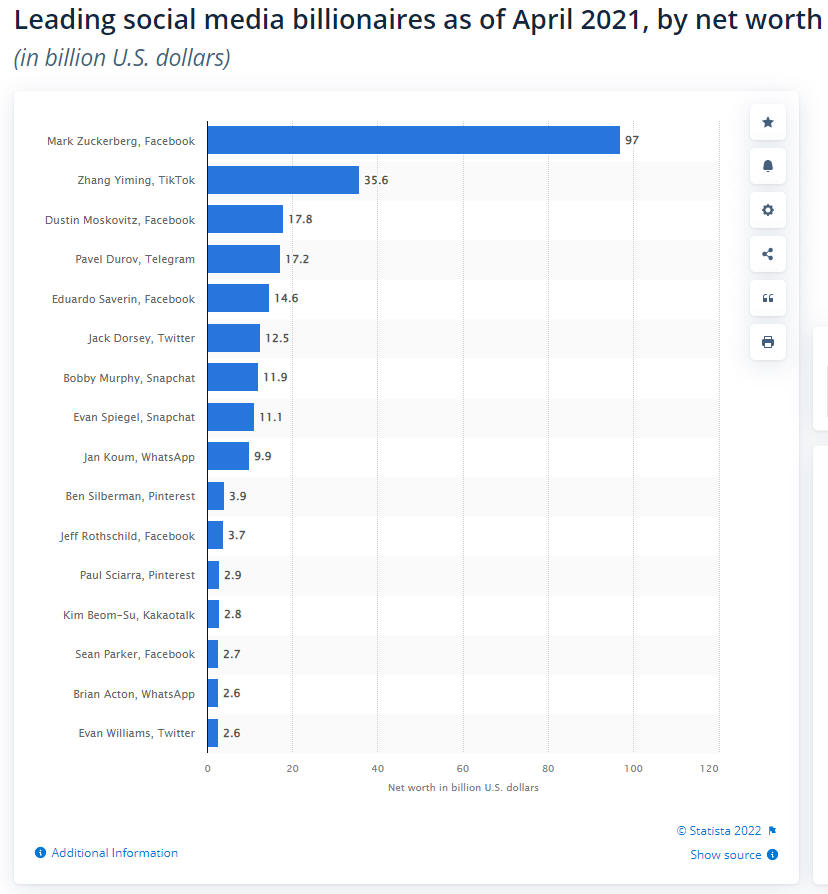The width and height of the screenshot is (828, 894).
Task: Click the chart title heading text
Action: (x=418, y=21)
